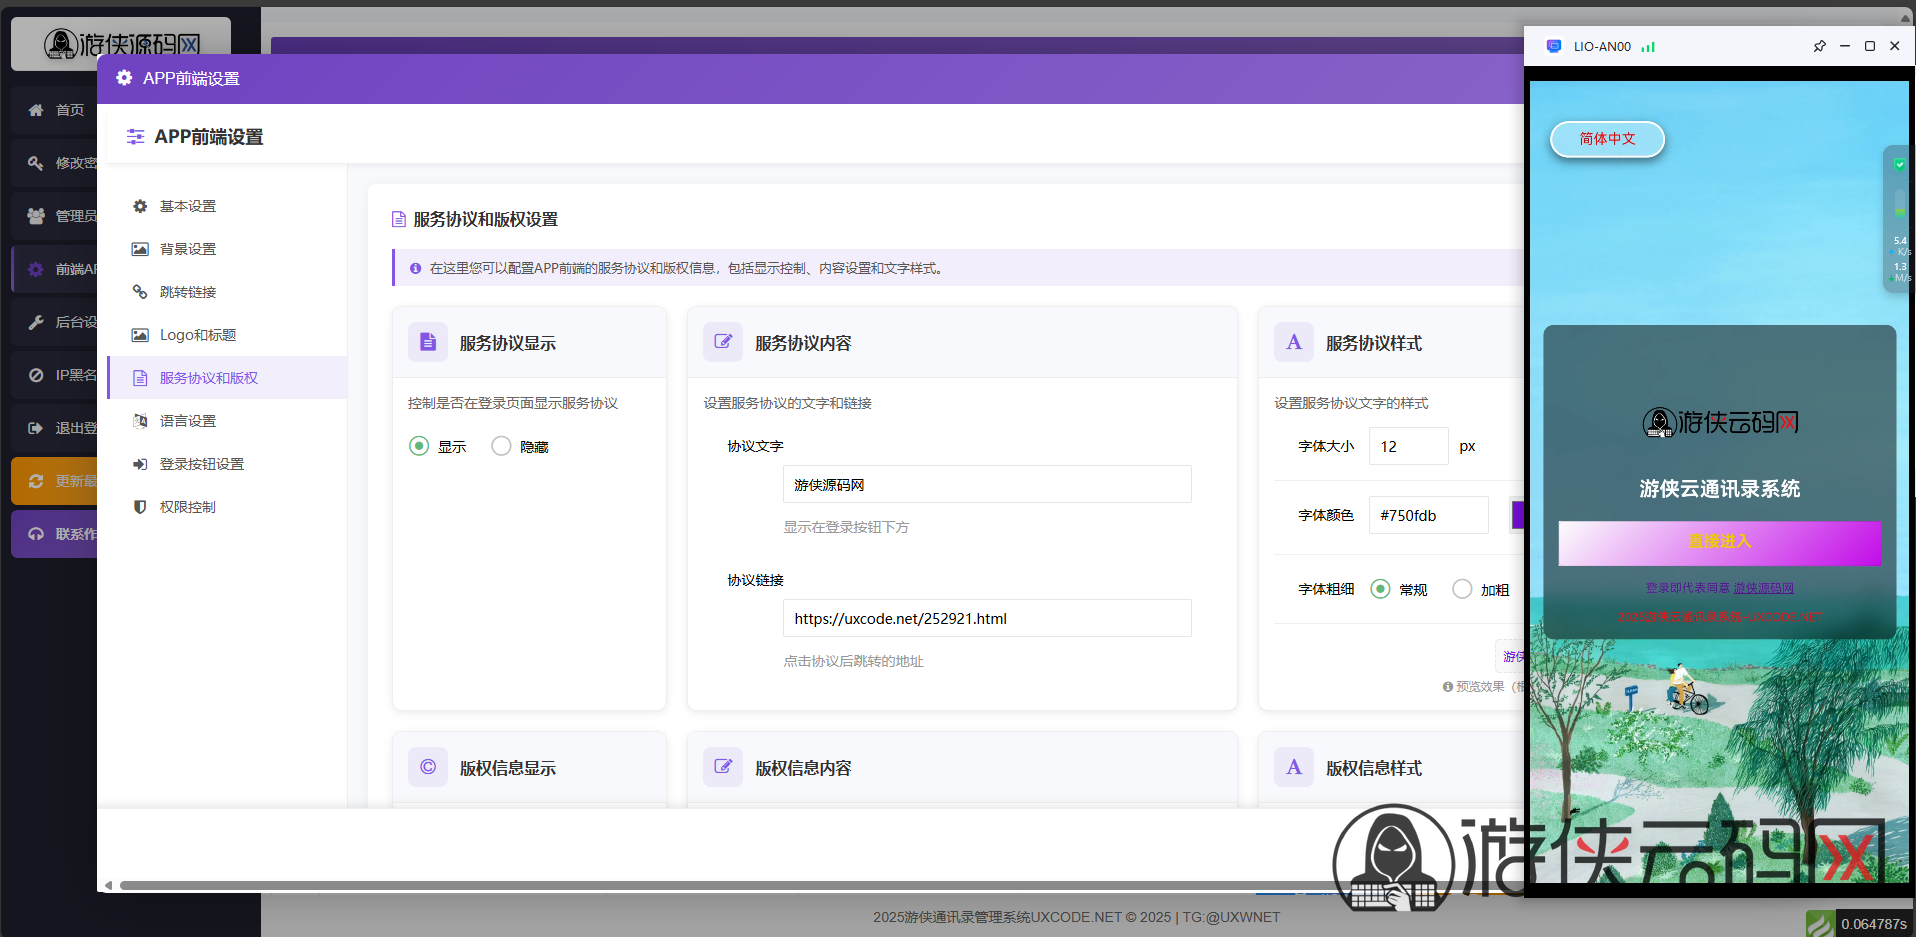Click the purple 联系作者 headset button
Screen dimensions: 1916x937
(x=55, y=534)
